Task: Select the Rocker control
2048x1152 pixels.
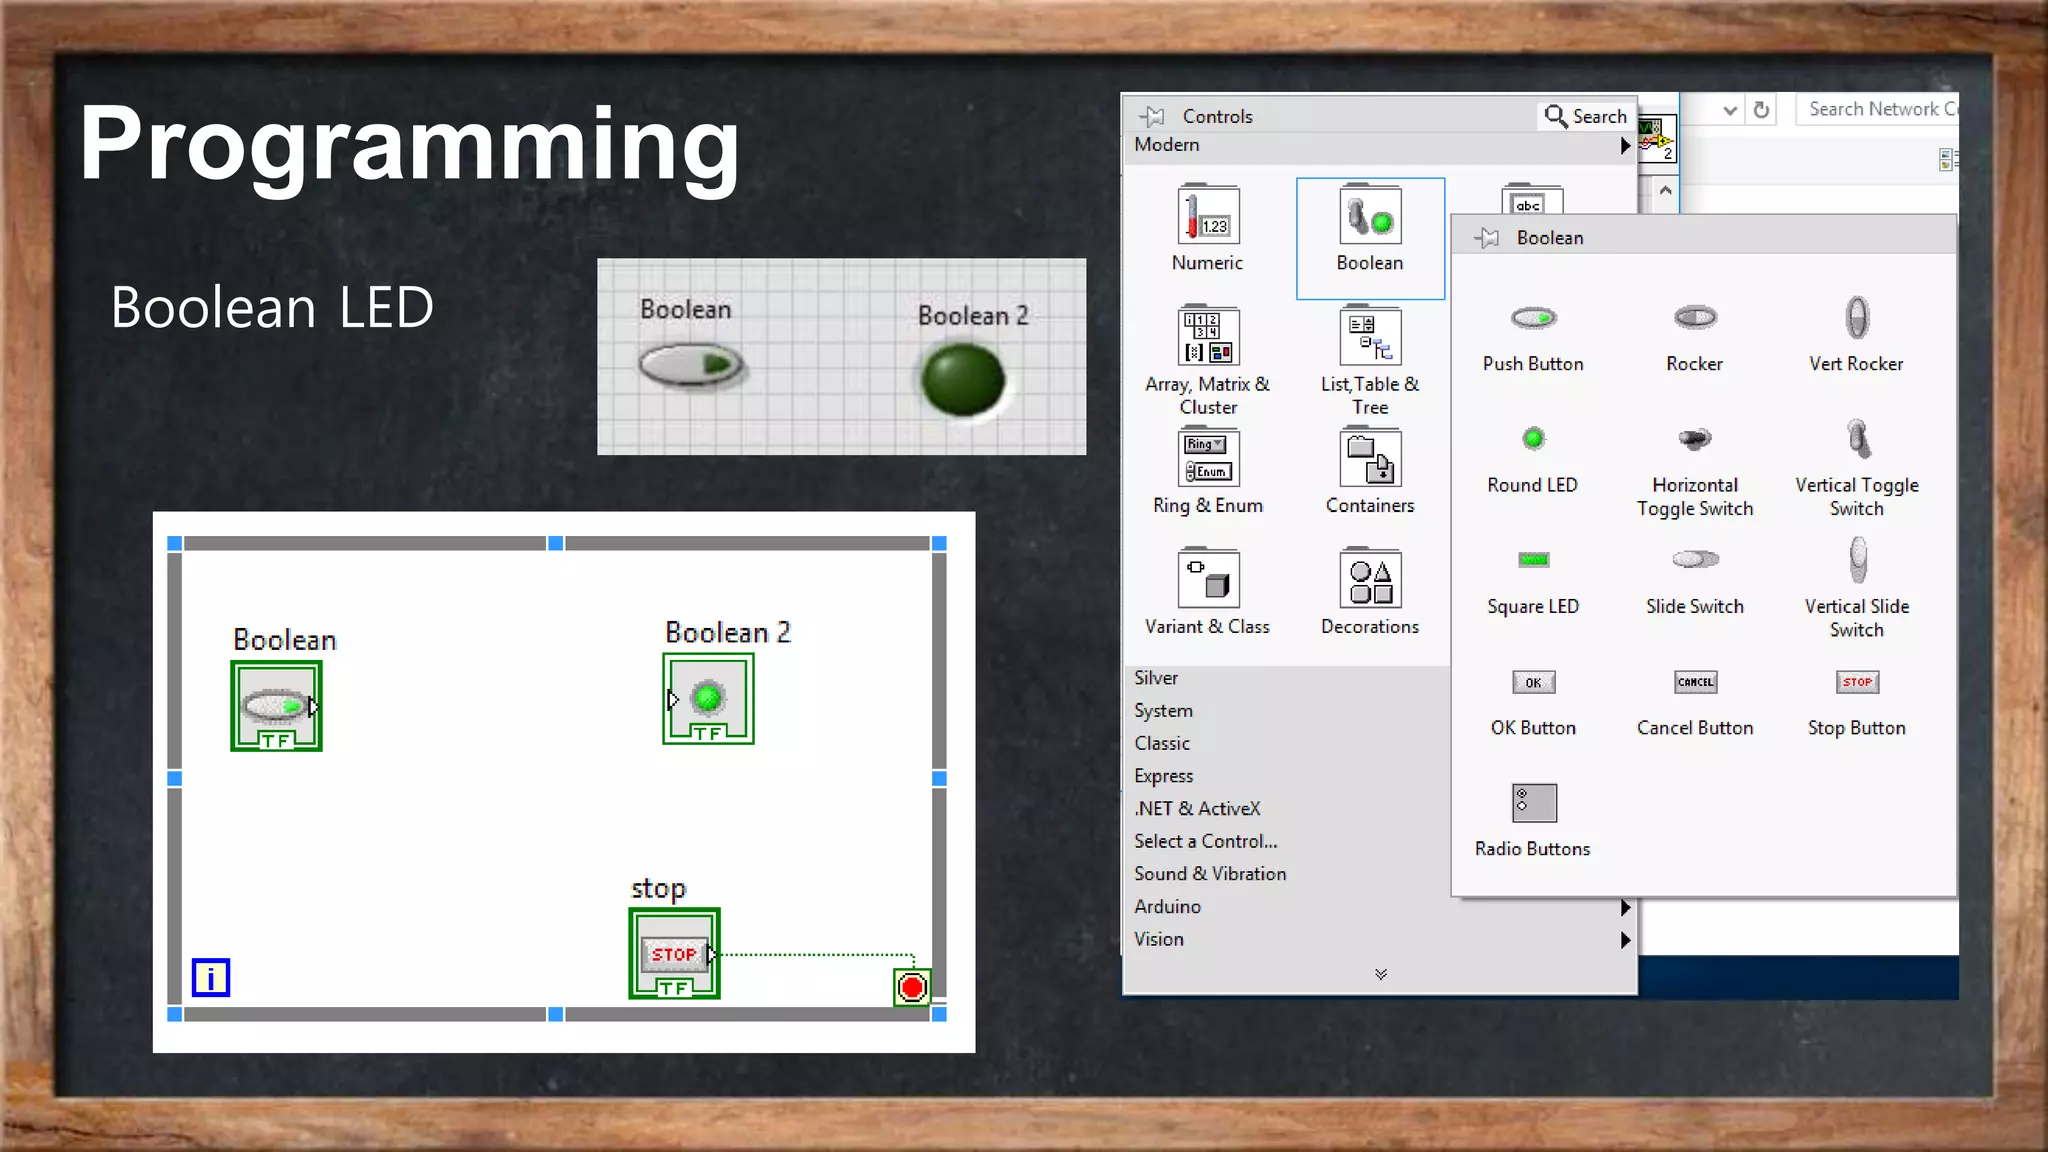Action: click(1695, 336)
